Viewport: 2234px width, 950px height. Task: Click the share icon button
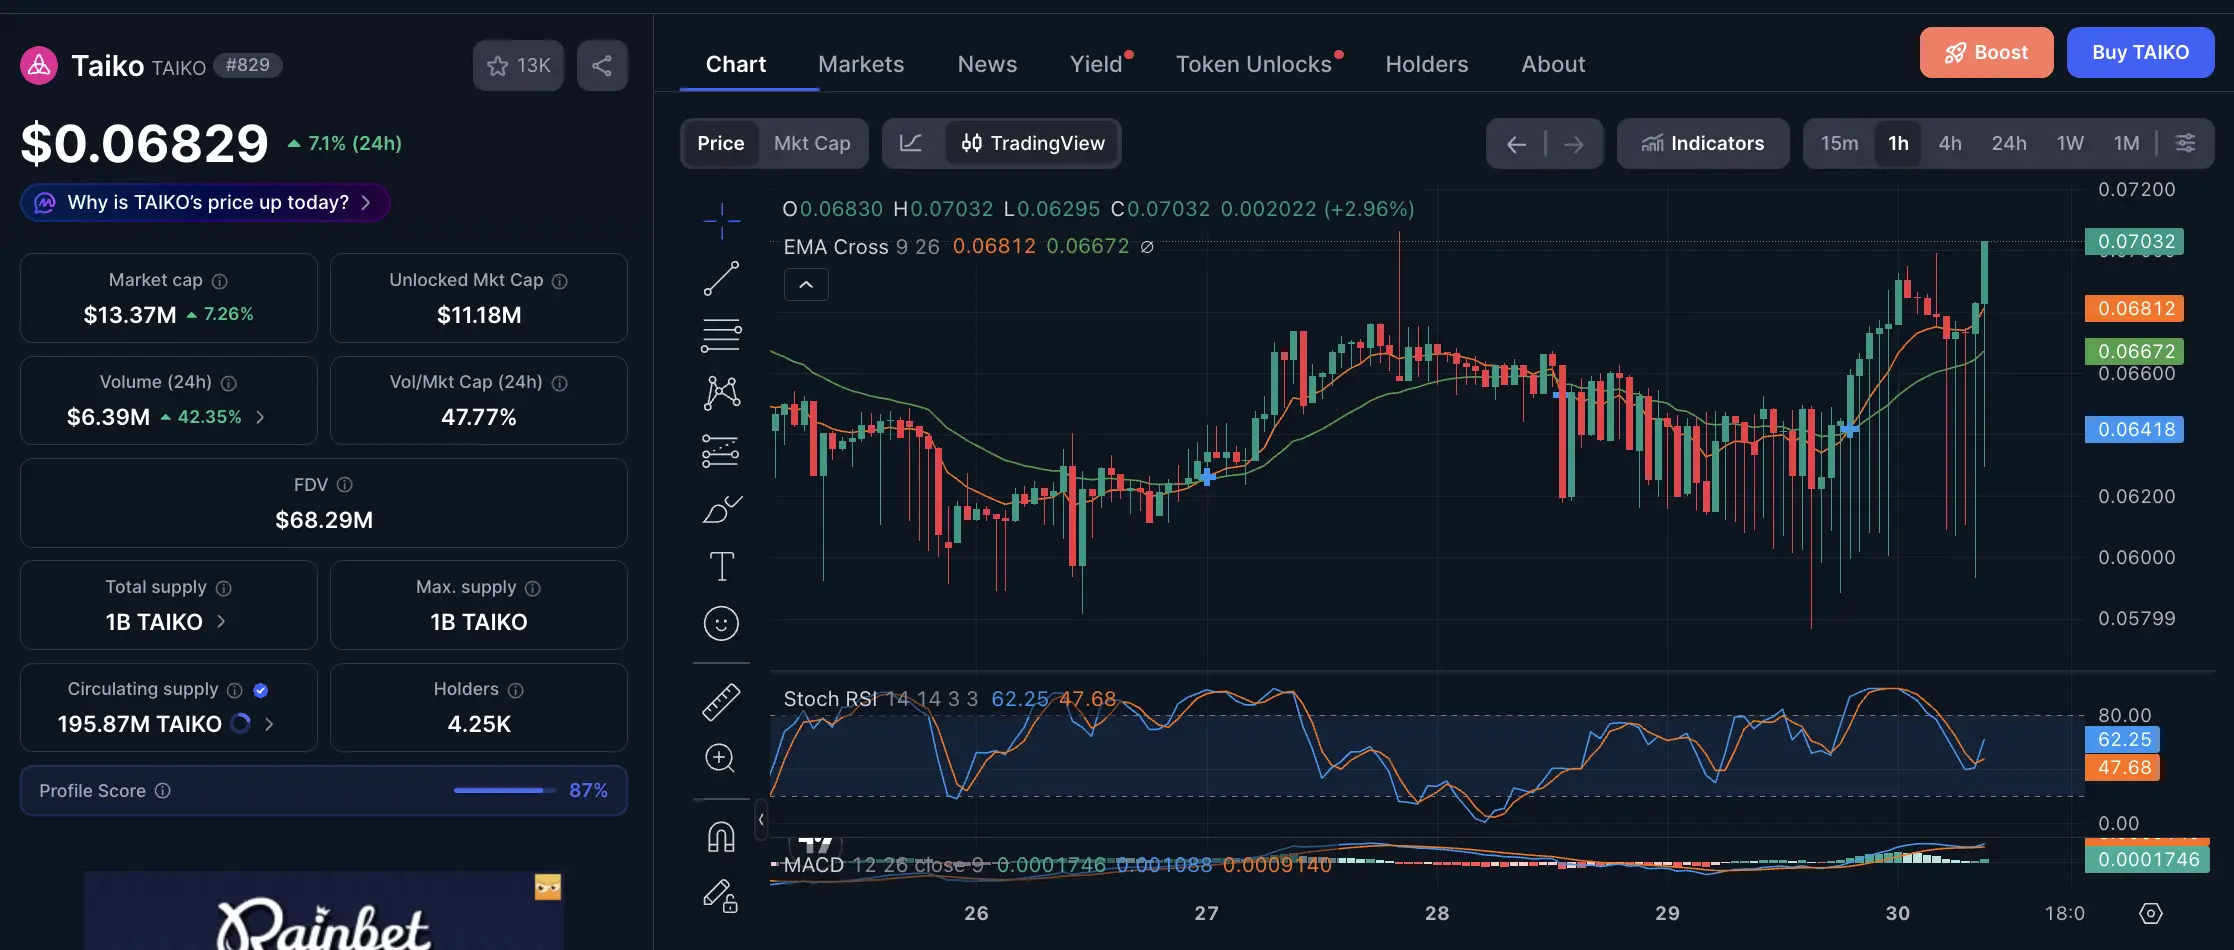click(x=602, y=66)
